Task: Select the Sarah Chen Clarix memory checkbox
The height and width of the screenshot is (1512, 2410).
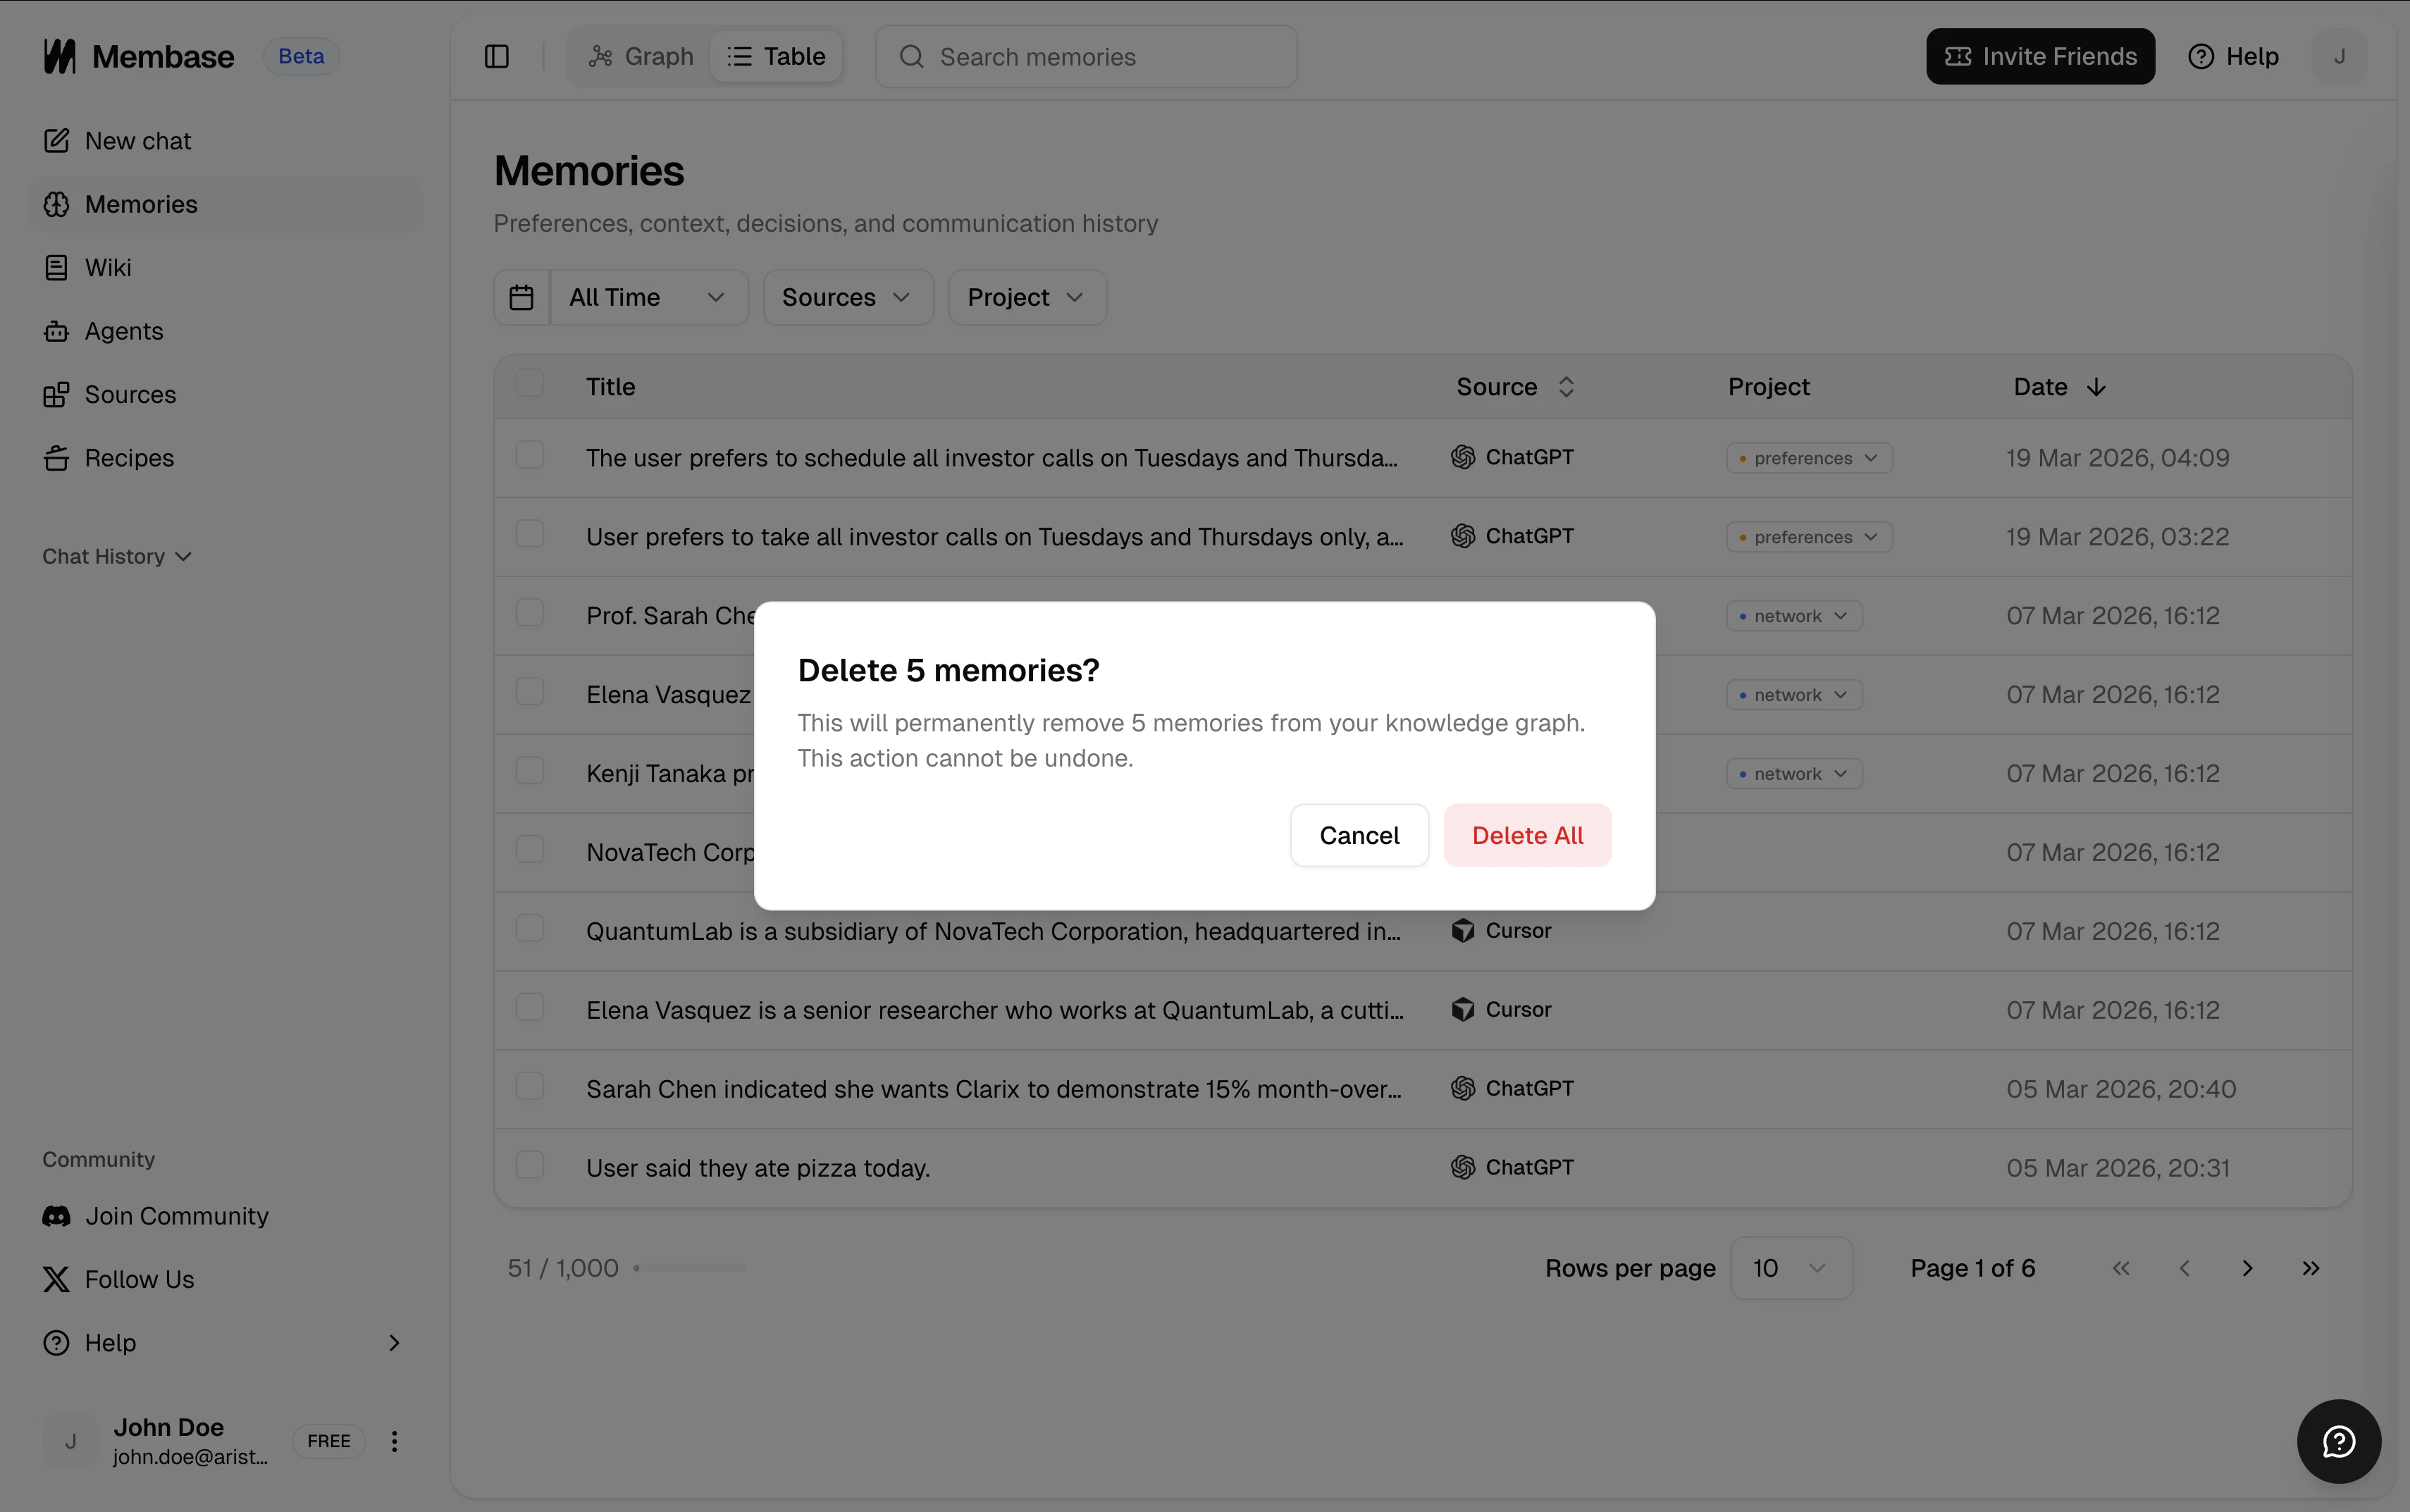Action: (530, 1085)
